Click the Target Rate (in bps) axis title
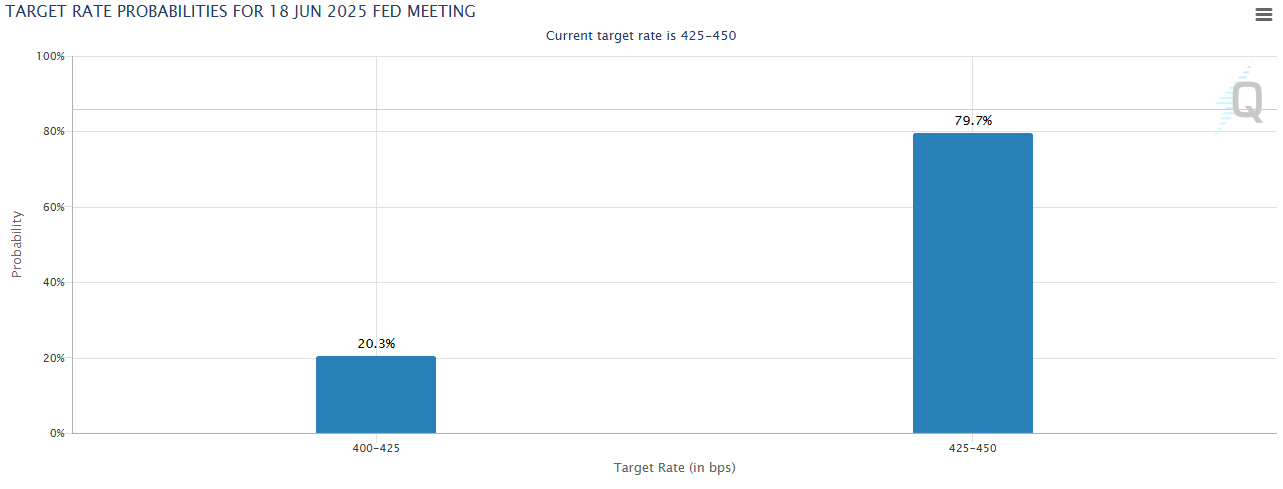 coord(674,467)
